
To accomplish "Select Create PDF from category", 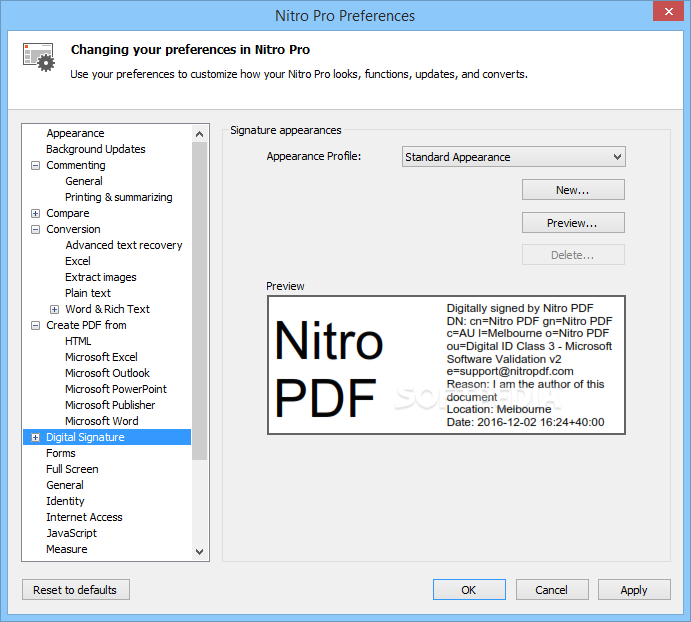I will [86, 325].
